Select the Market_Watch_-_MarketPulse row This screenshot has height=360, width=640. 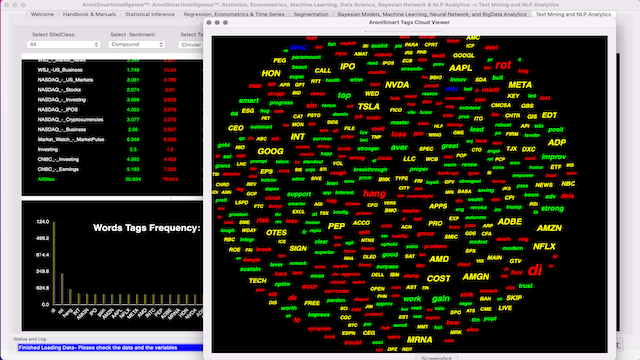[112, 140]
